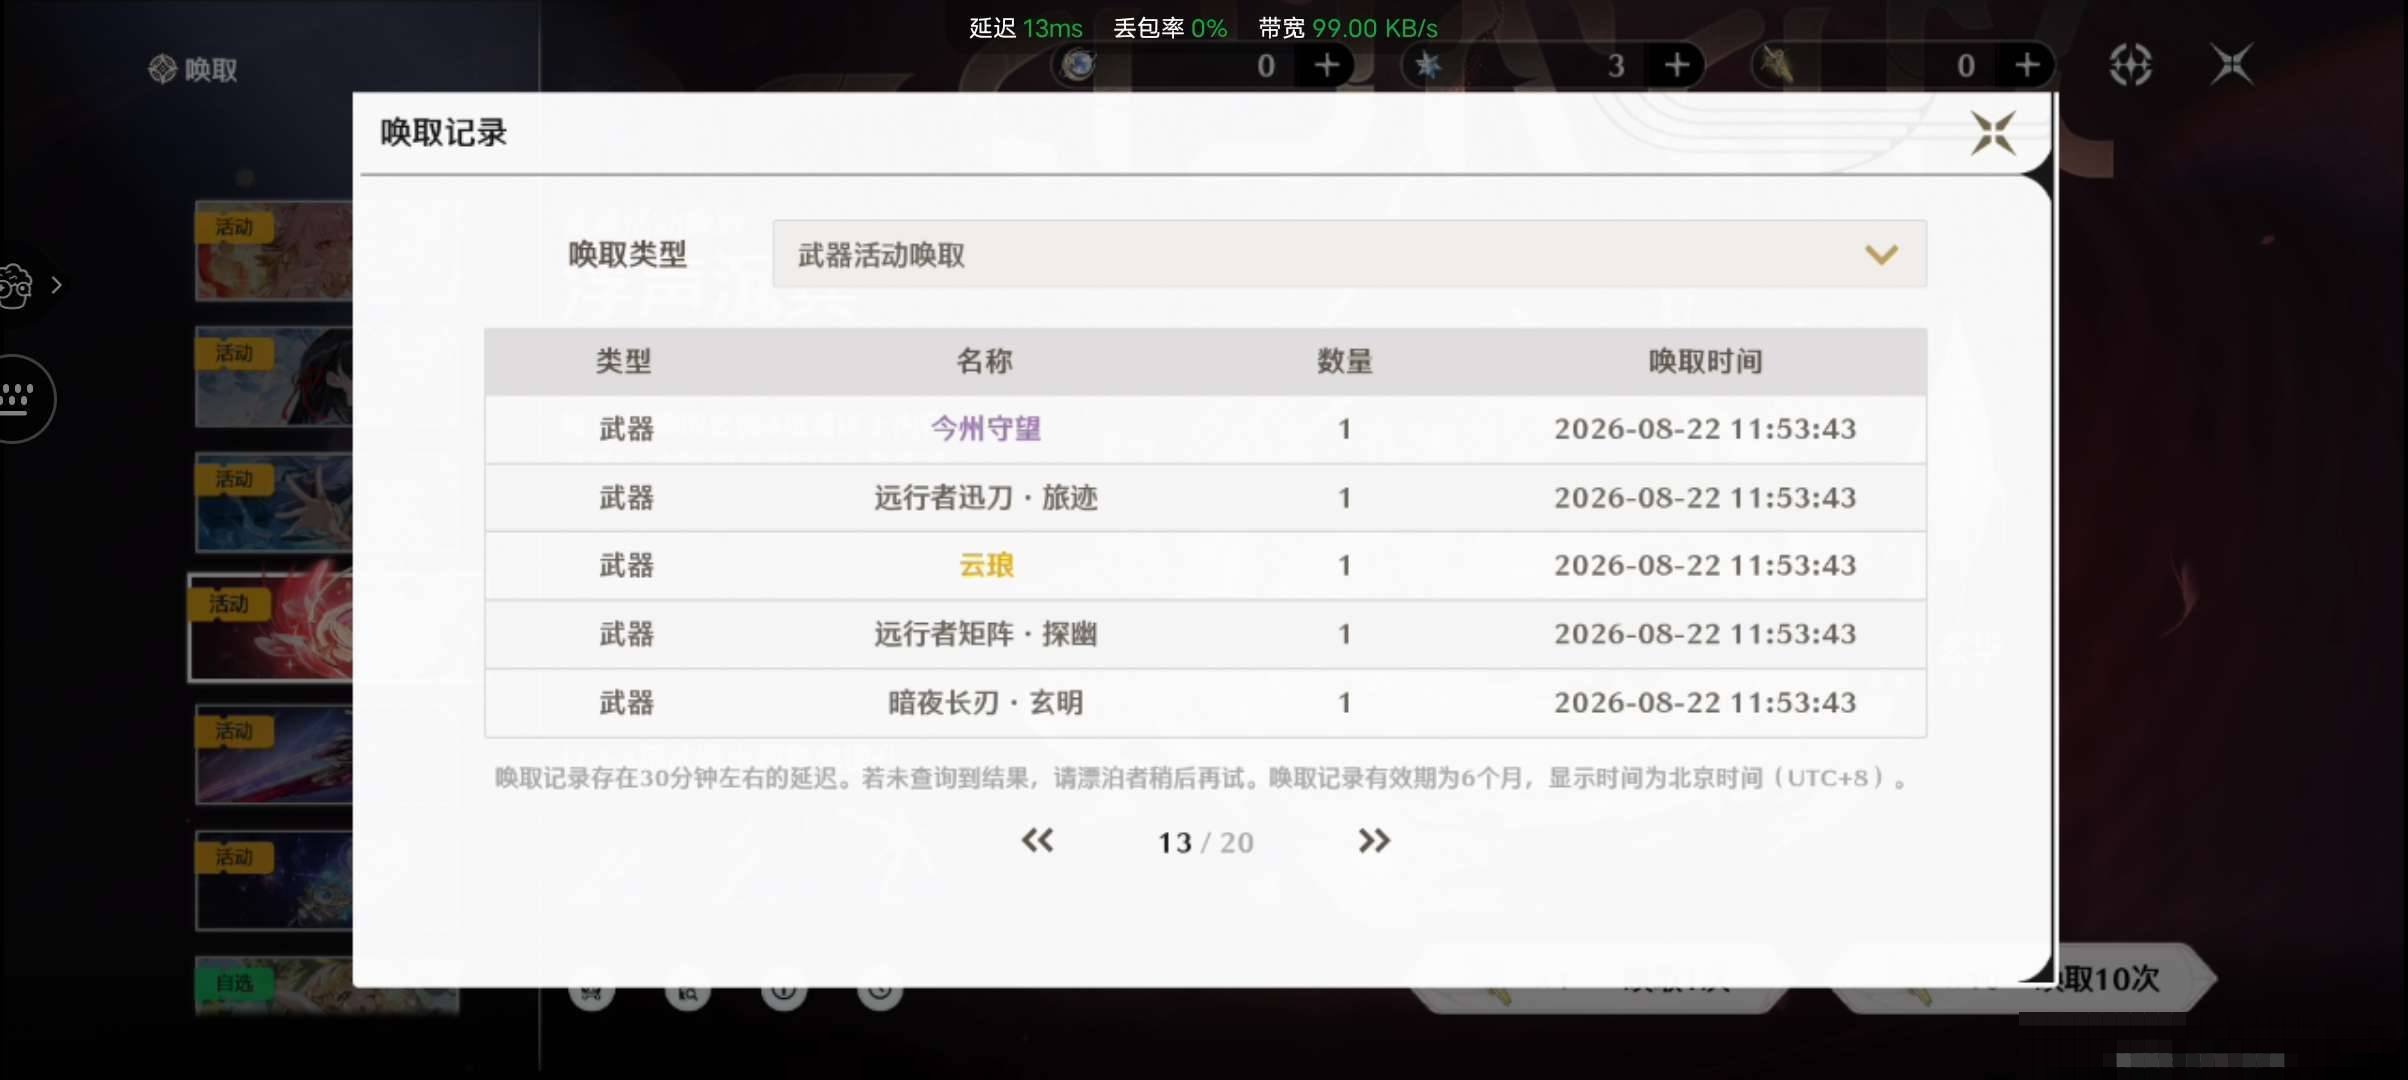Click the quantity 1 in 云琅 row
Image resolution: width=2408 pixels, height=1080 pixels.
pos(1345,566)
